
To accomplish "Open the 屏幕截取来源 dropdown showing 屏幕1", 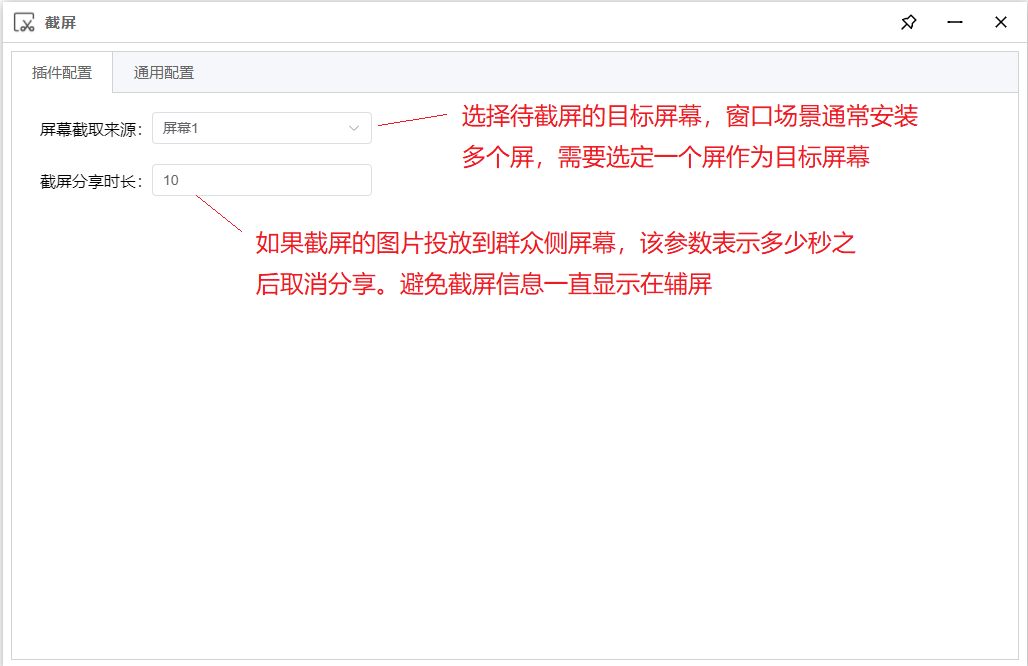I will click(250, 128).
